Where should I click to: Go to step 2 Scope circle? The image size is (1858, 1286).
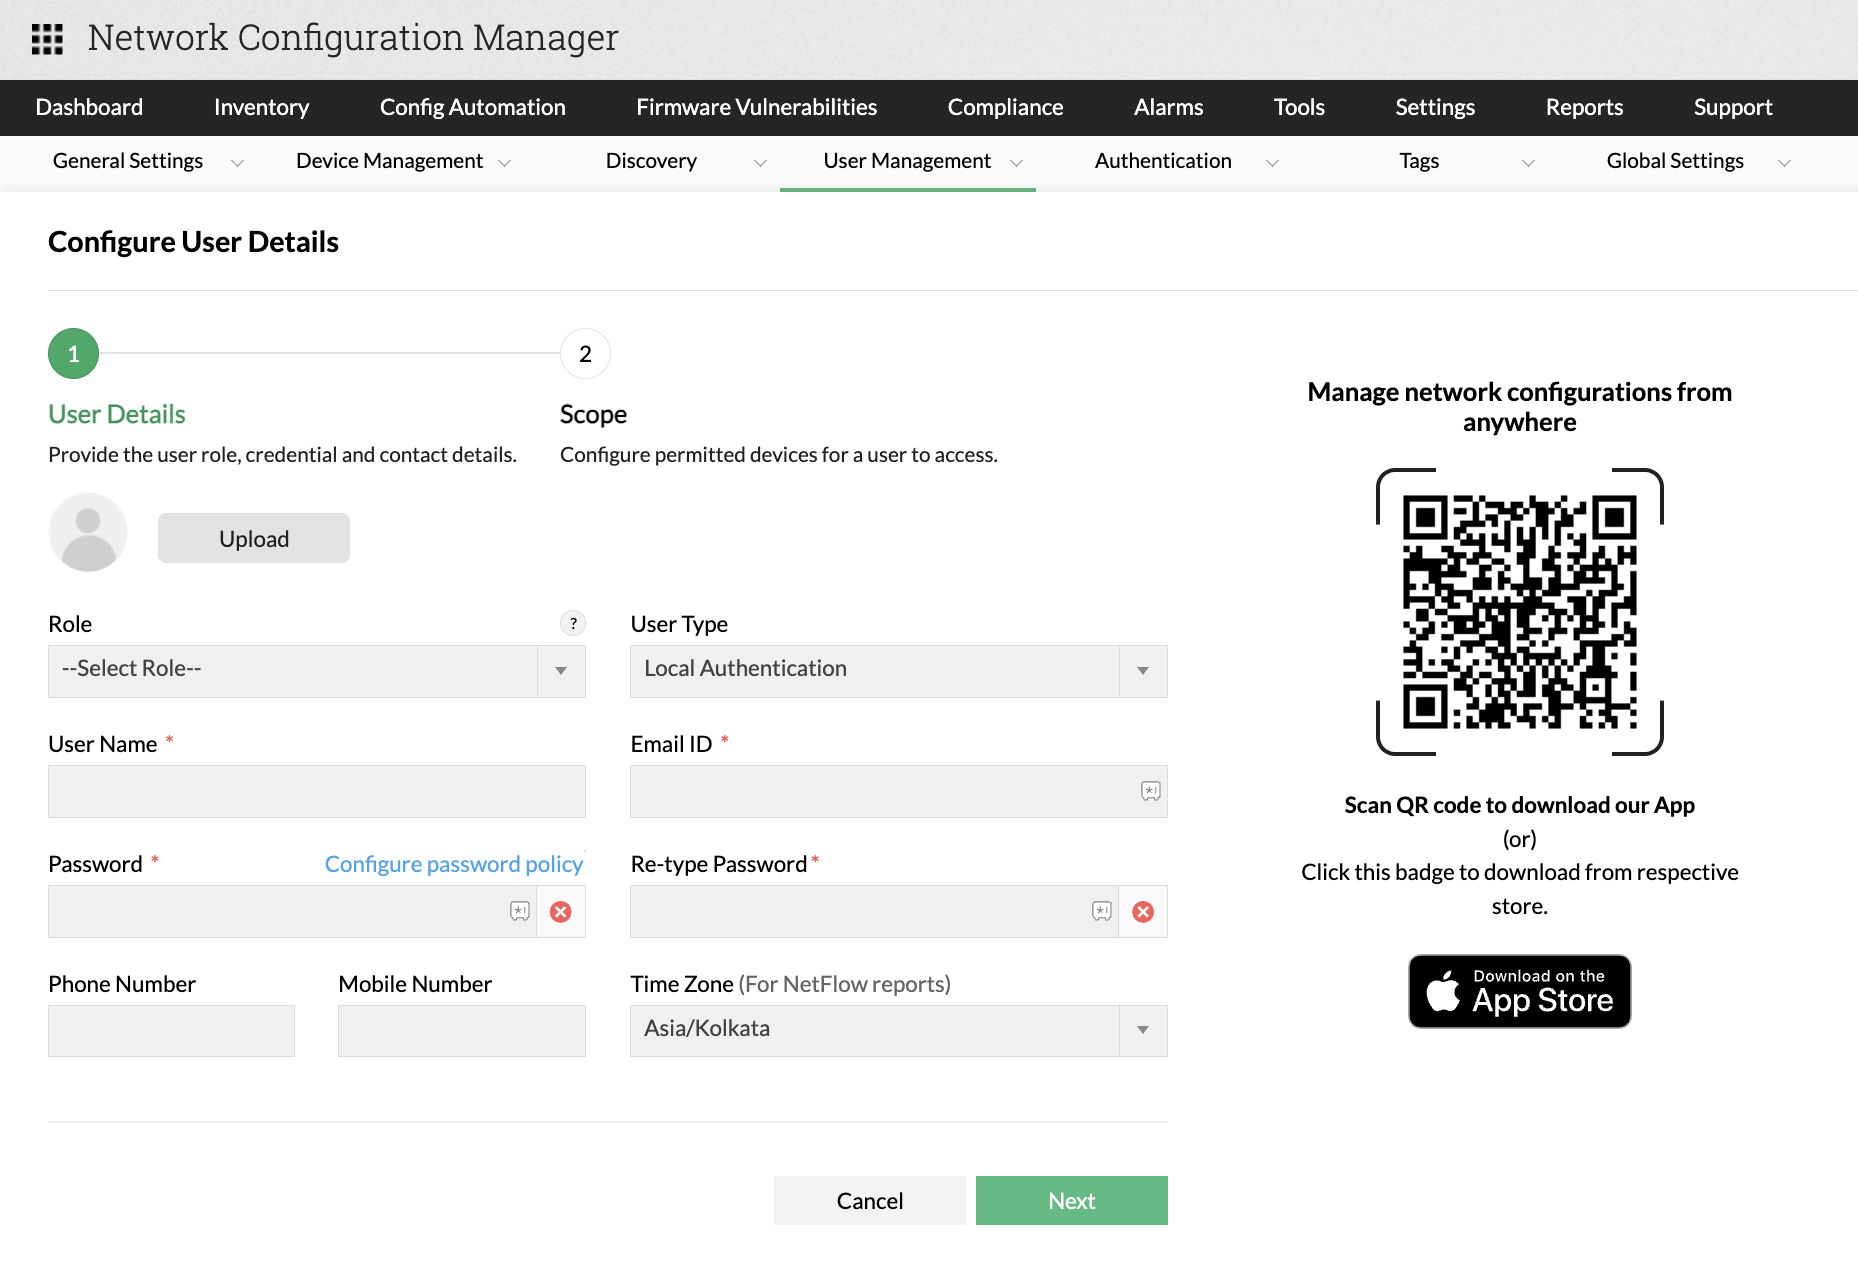pos(585,353)
